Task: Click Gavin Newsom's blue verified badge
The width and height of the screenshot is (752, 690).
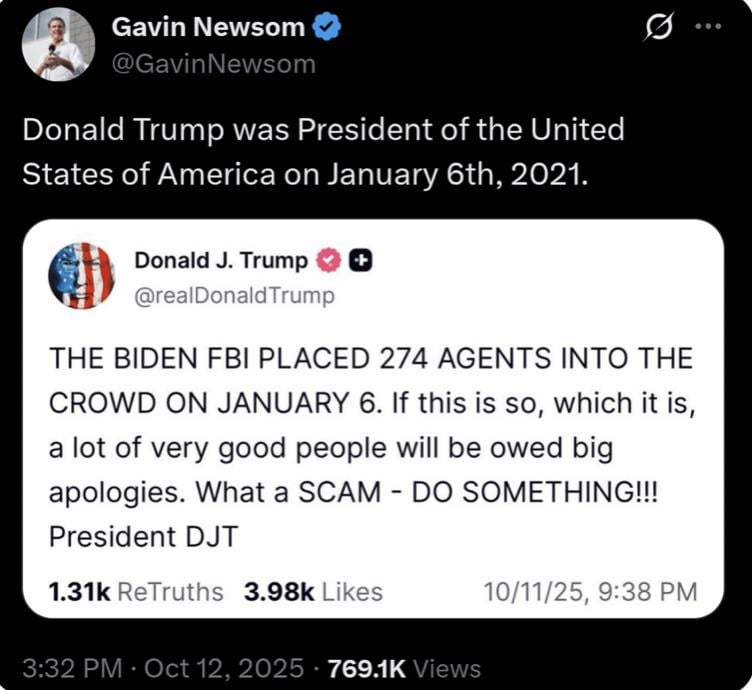Action: pyautogui.click(x=327, y=26)
